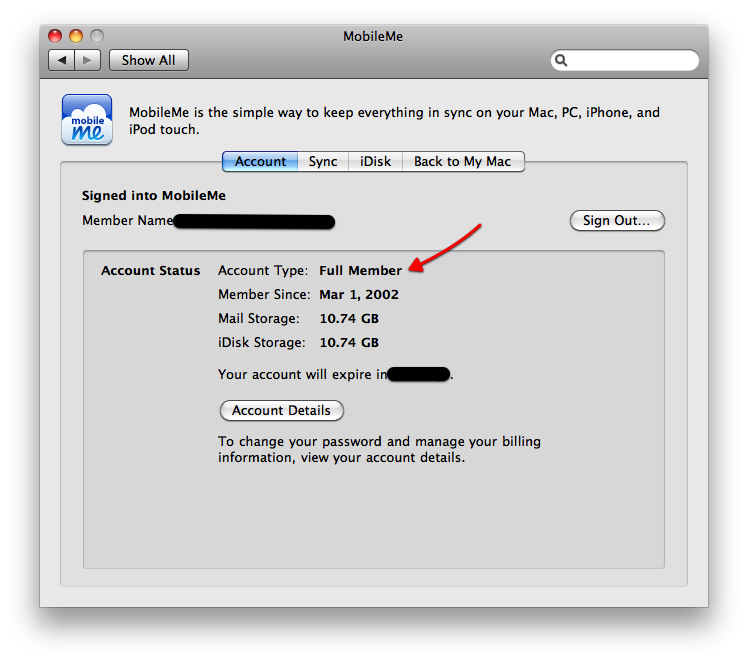Image resolution: width=748 pixels, height=662 pixels.
Task: Go forward with the right arrow button
Action: pyautogui.click(x=87, y=60)
